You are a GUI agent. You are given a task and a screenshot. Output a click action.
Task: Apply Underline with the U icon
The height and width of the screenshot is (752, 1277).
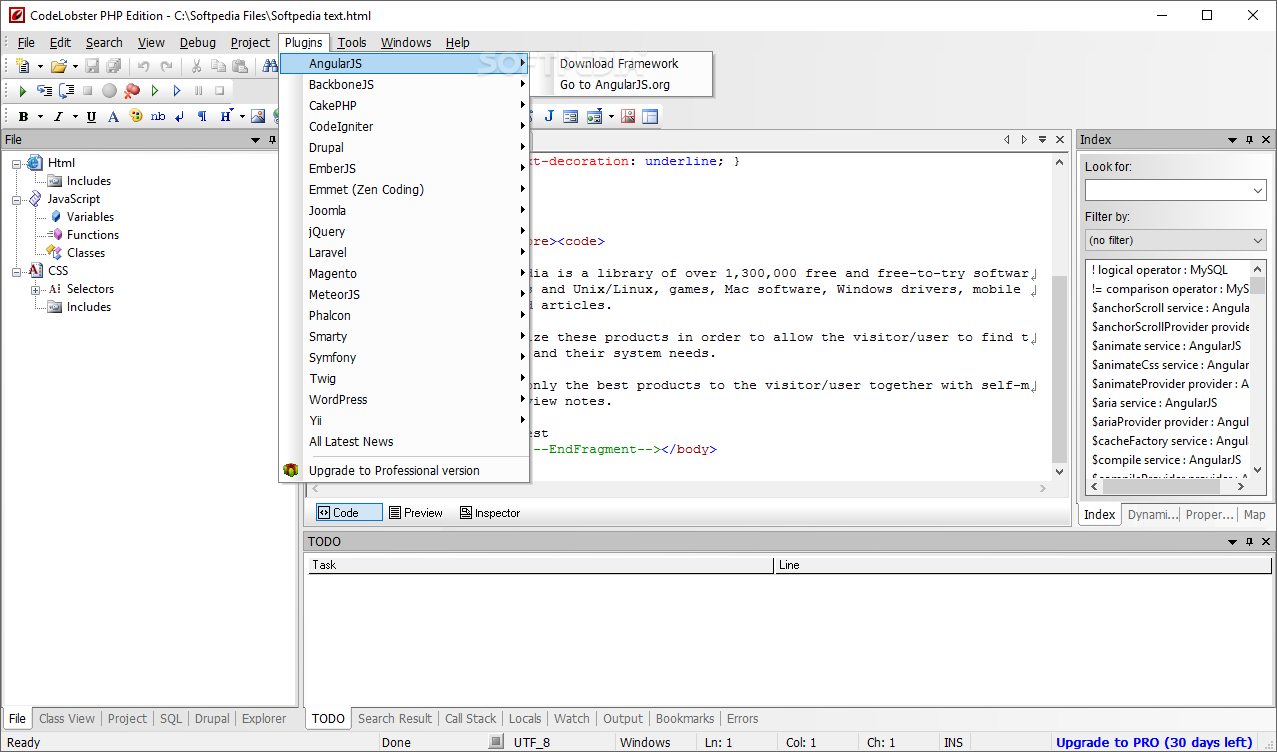(x=91, y=117)
